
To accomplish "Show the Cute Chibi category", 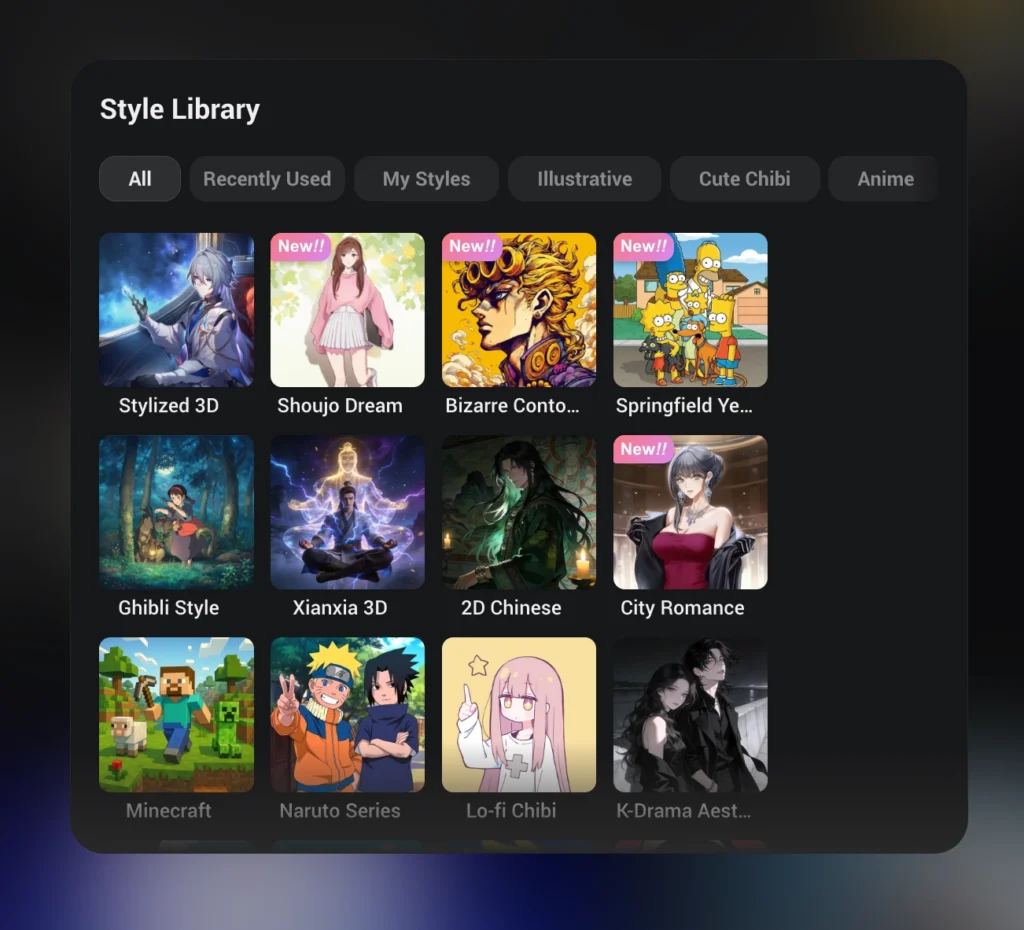I will [744, 179].
